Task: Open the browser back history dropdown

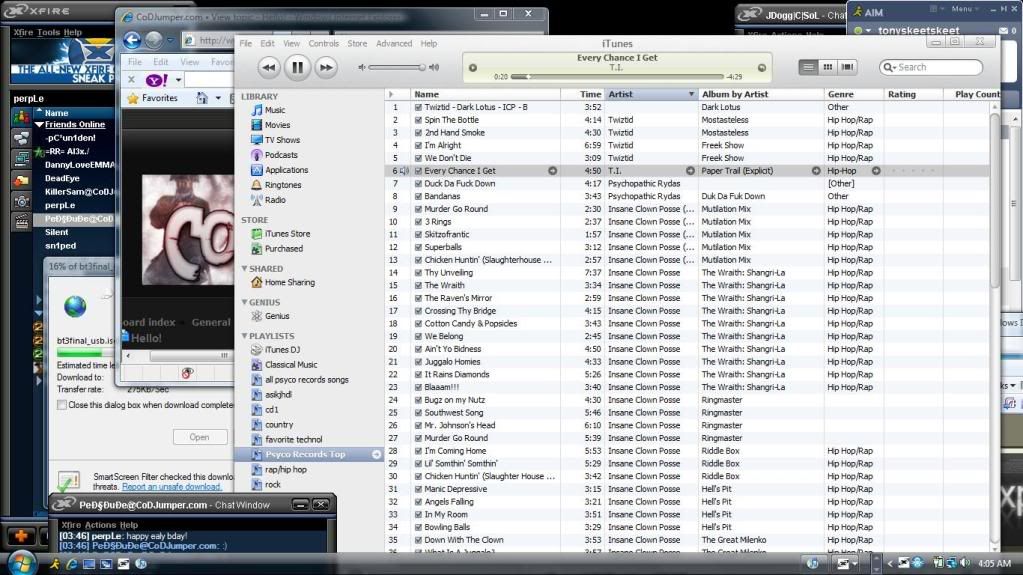Action: [170, 40]
